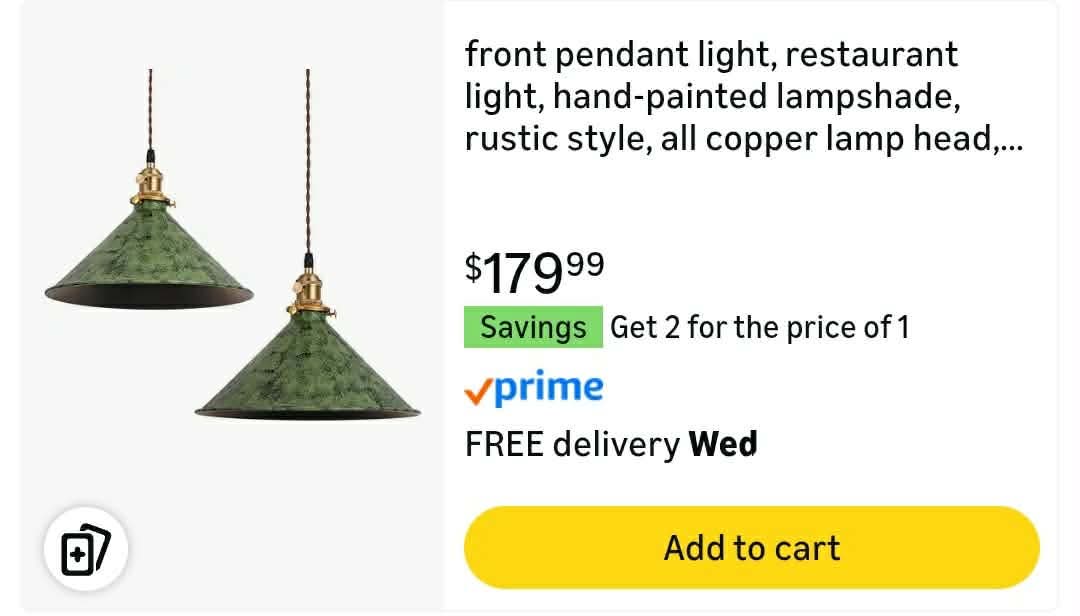Click the dollar sign before the price
Screen dimensions: 1080x616
pyautogui.click(x=473, y=267)
